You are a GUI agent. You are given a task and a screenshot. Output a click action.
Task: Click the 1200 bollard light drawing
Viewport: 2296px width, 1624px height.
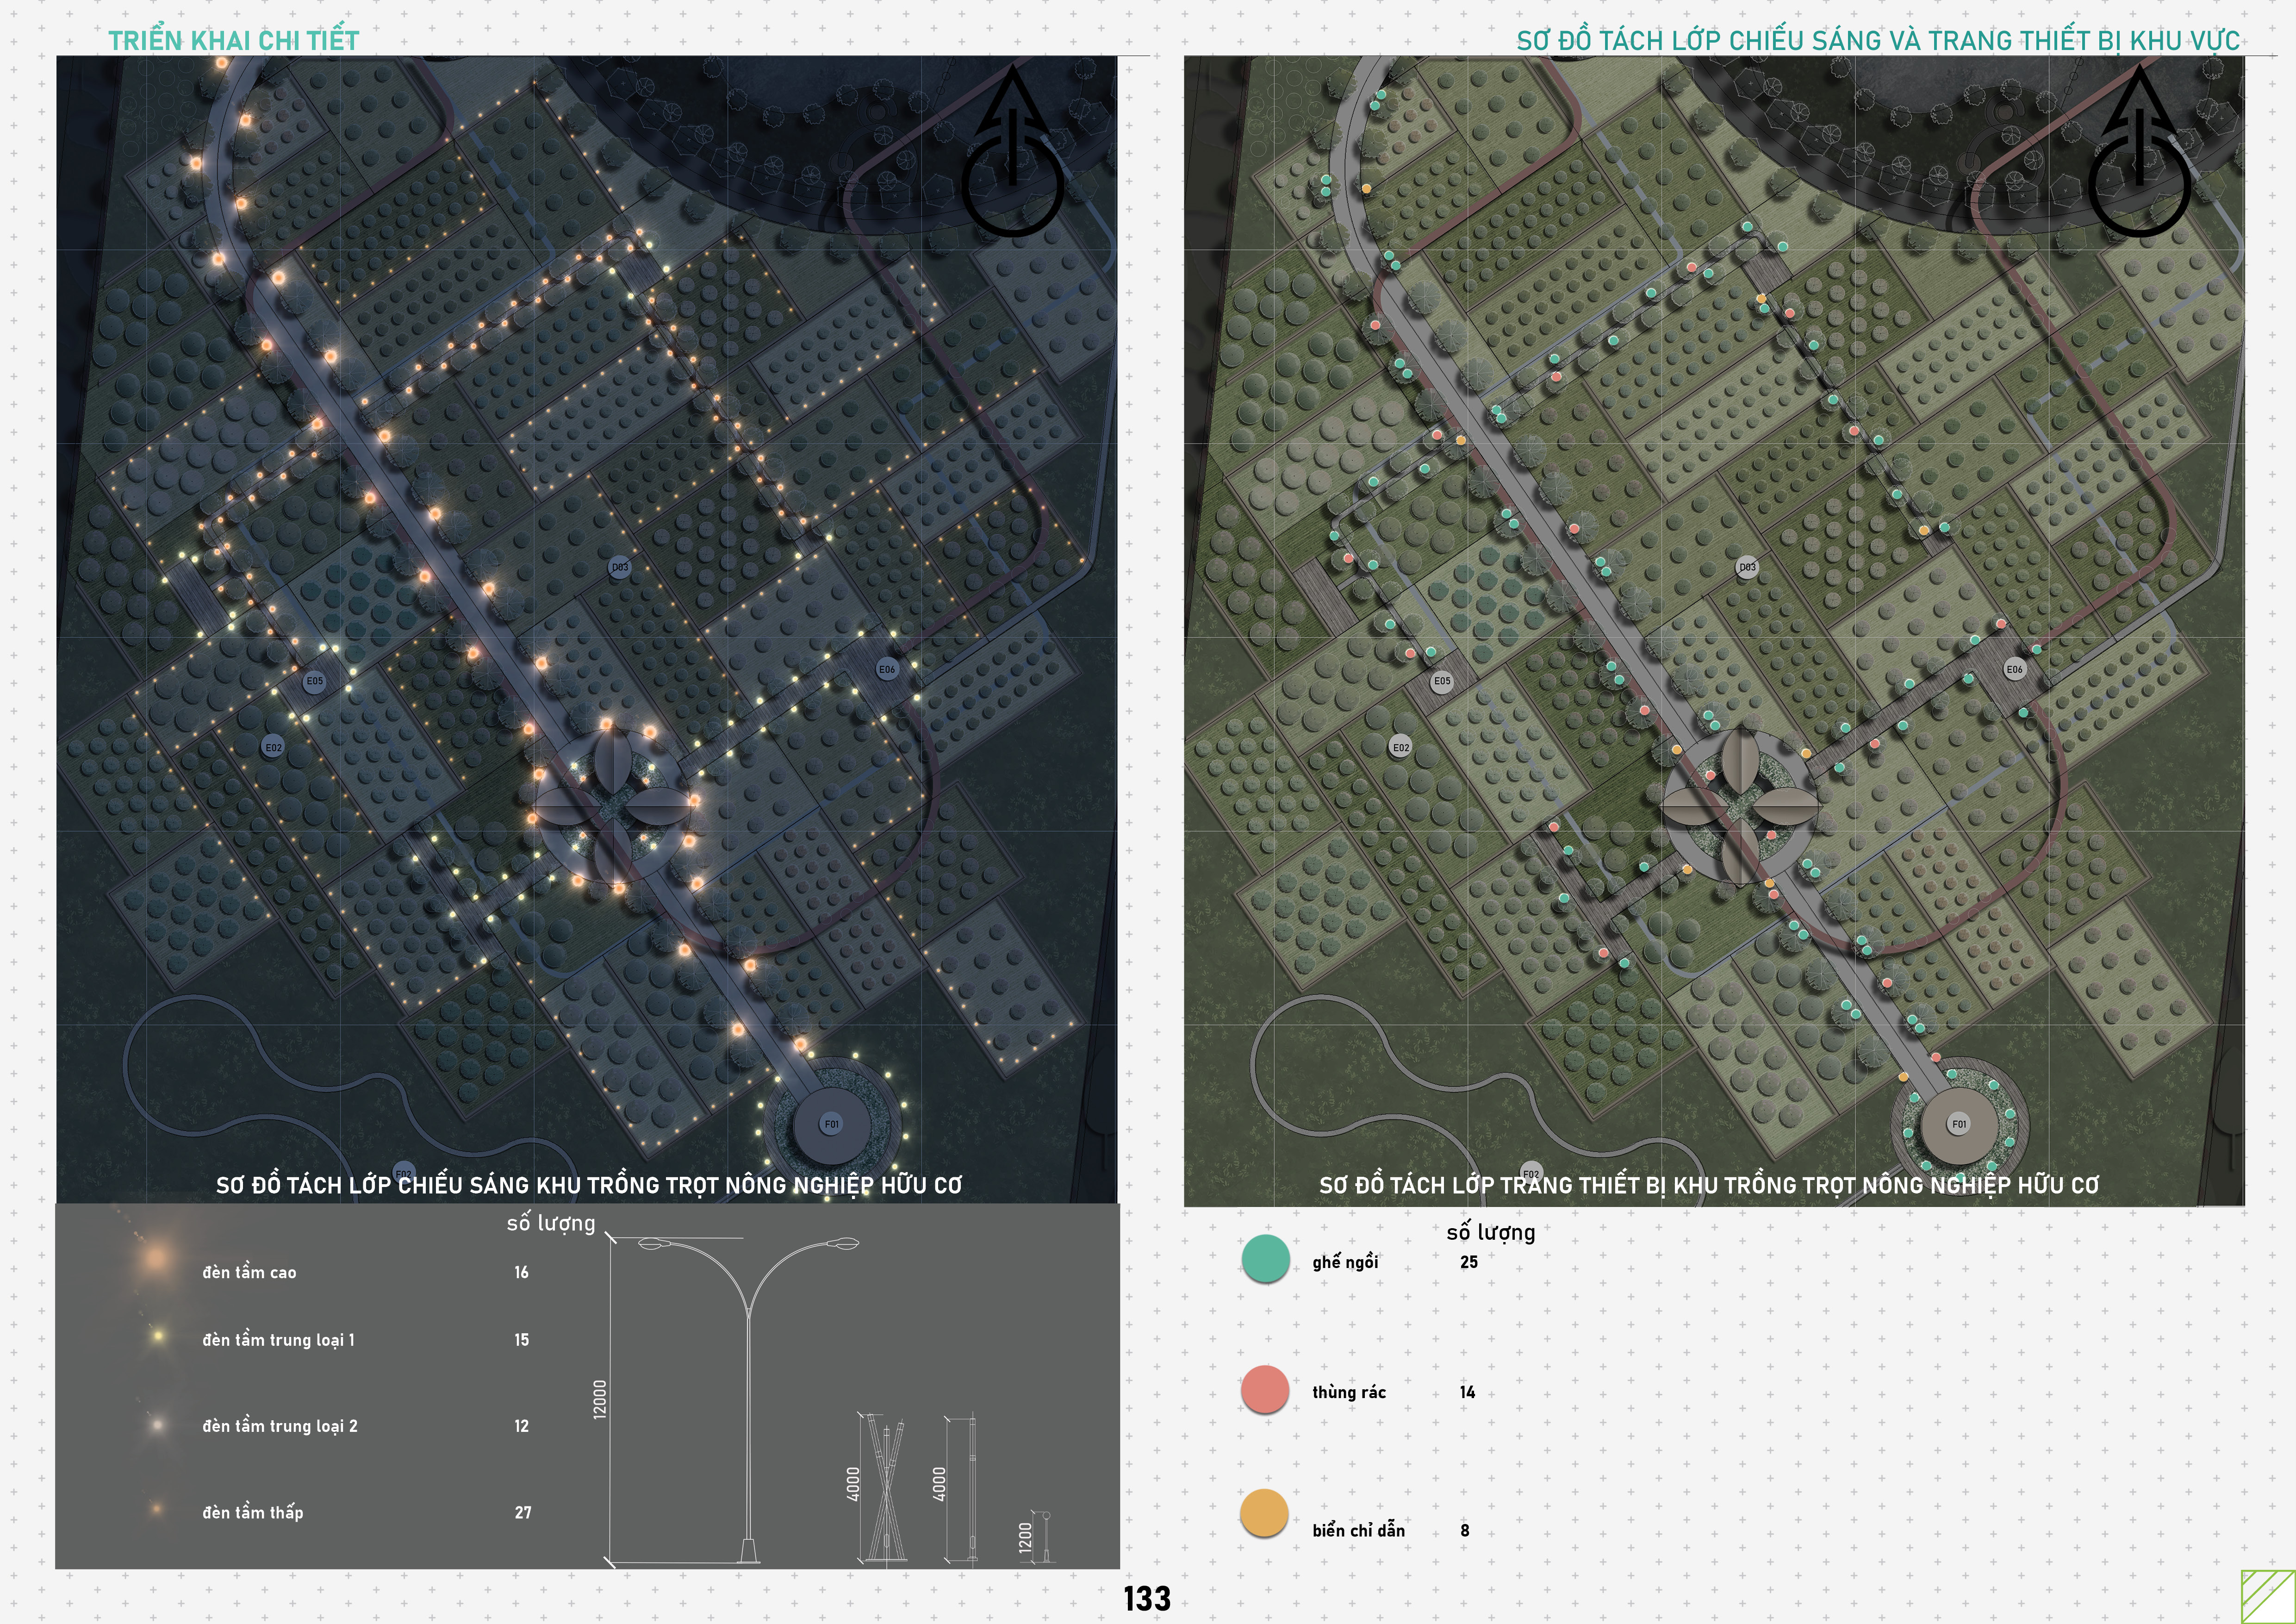coord(1046,1538)
